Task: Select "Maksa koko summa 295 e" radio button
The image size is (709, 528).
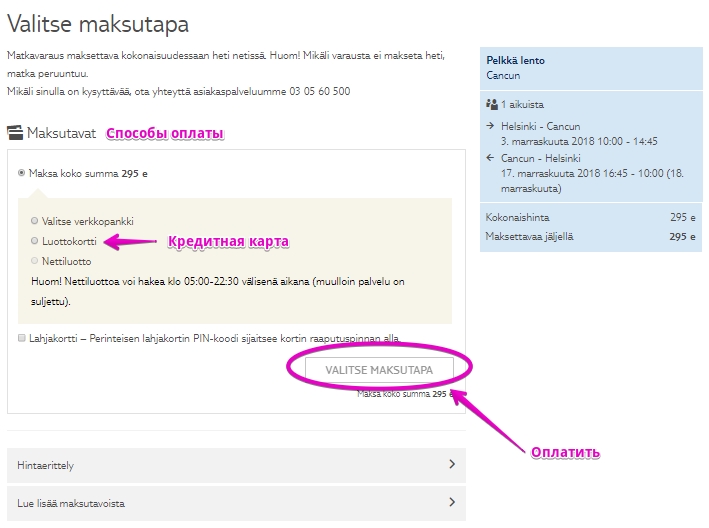Action: pyautogui.click(x=21, y=173)
